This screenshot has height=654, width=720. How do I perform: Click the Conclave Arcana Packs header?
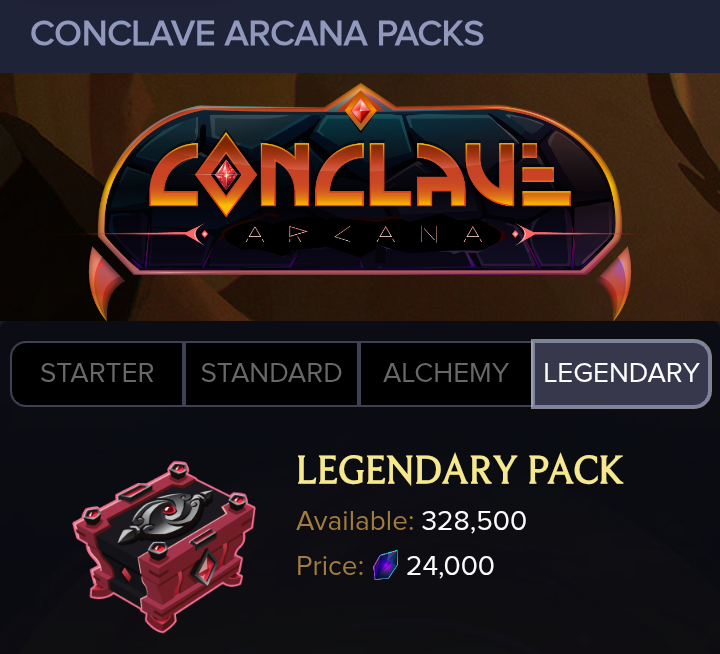pyautogui.click(x=257, y=34)
